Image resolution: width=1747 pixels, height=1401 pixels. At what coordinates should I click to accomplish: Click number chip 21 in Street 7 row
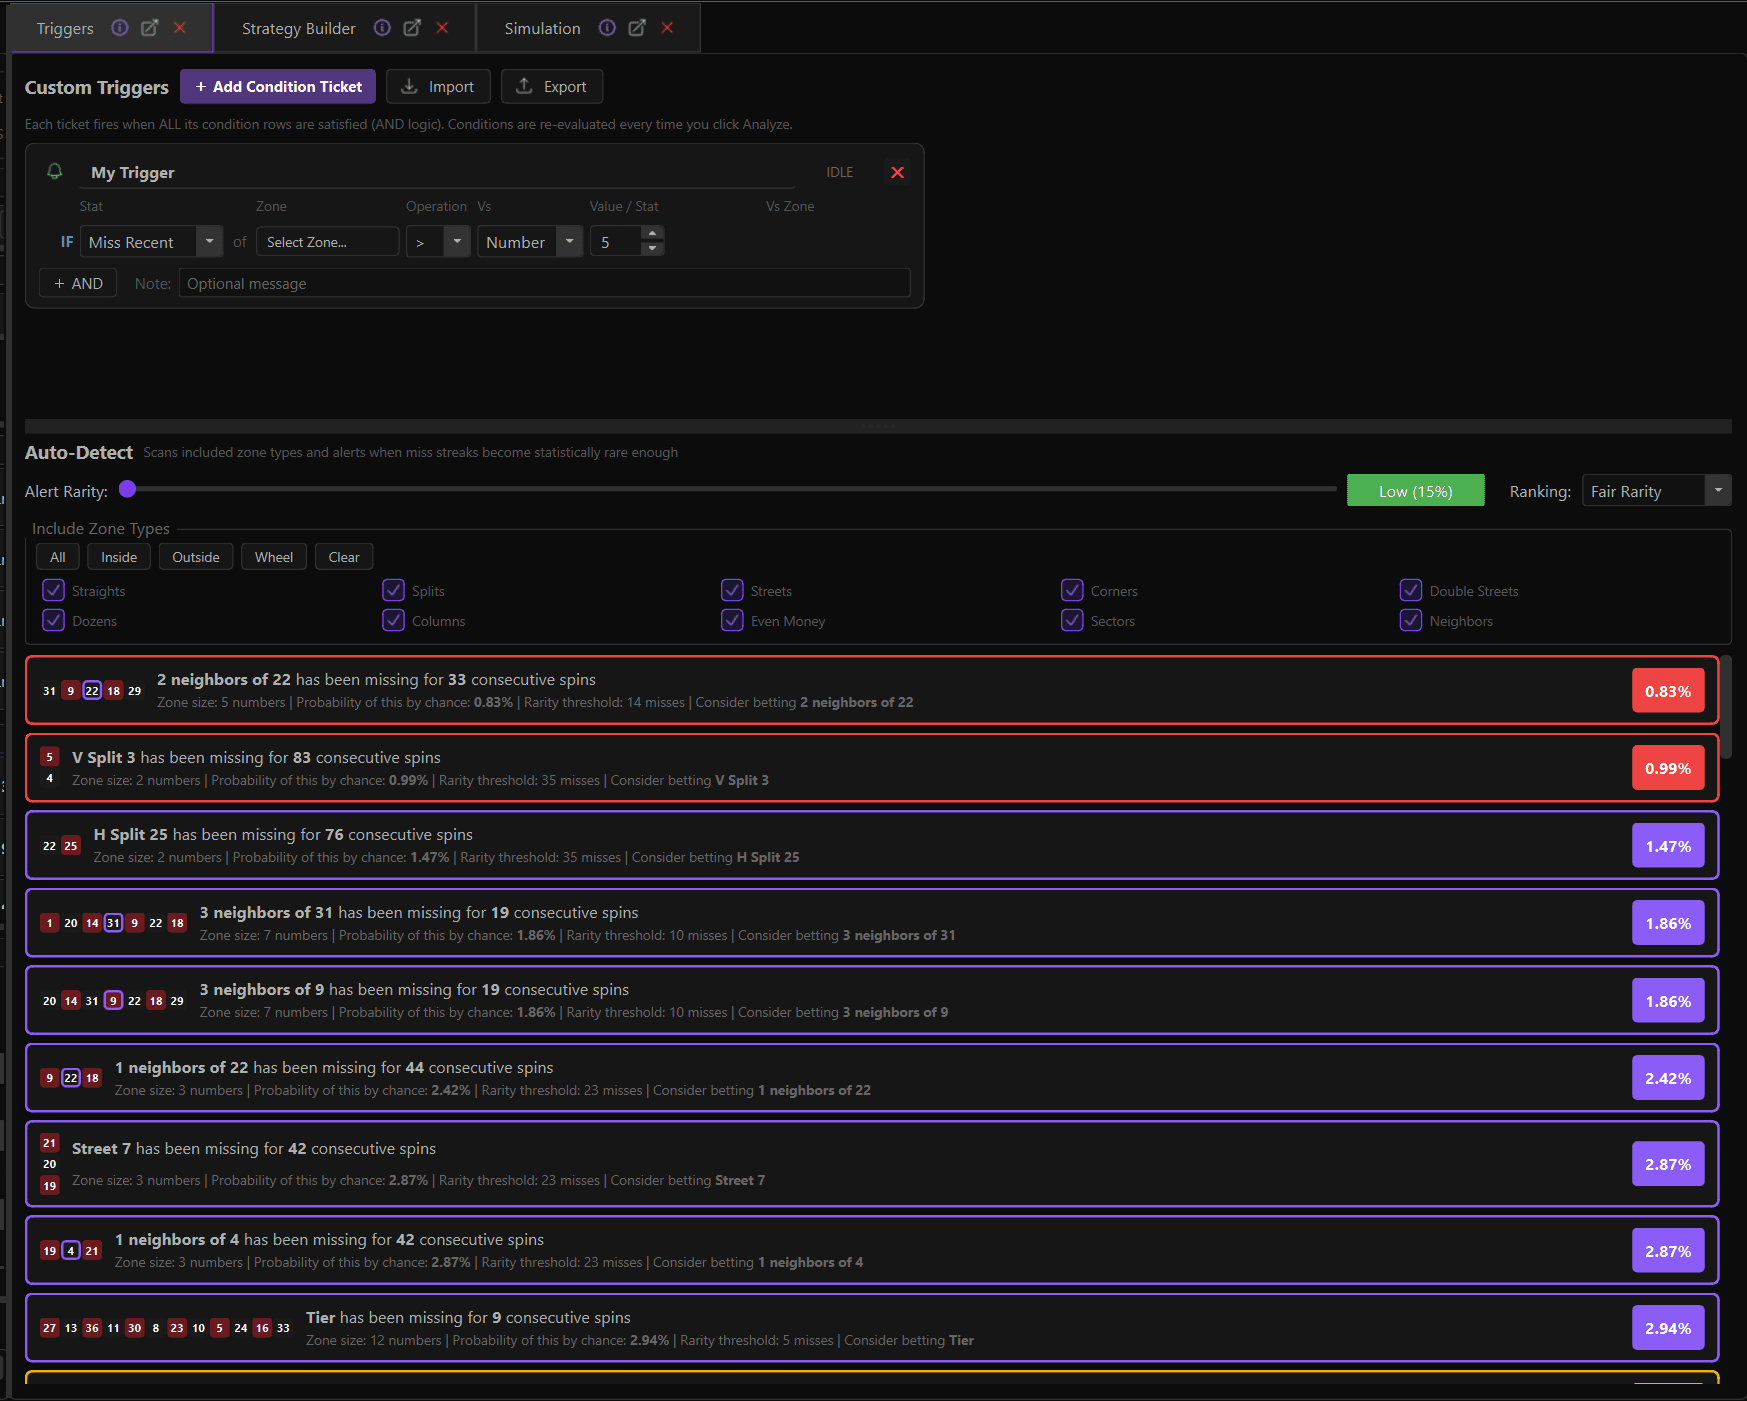49,1143
